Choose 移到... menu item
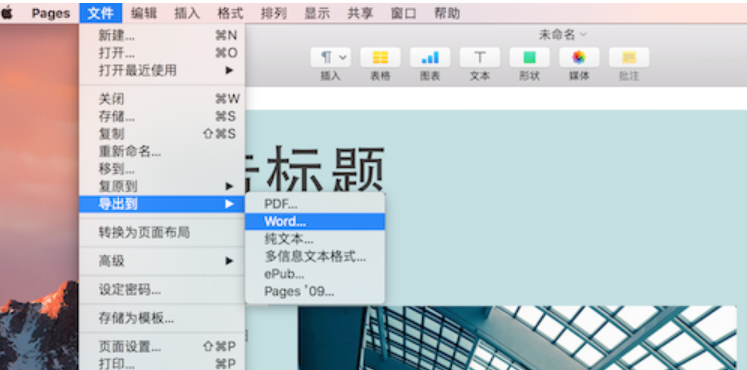Screen dimensions: 747x370 point(162,169)
